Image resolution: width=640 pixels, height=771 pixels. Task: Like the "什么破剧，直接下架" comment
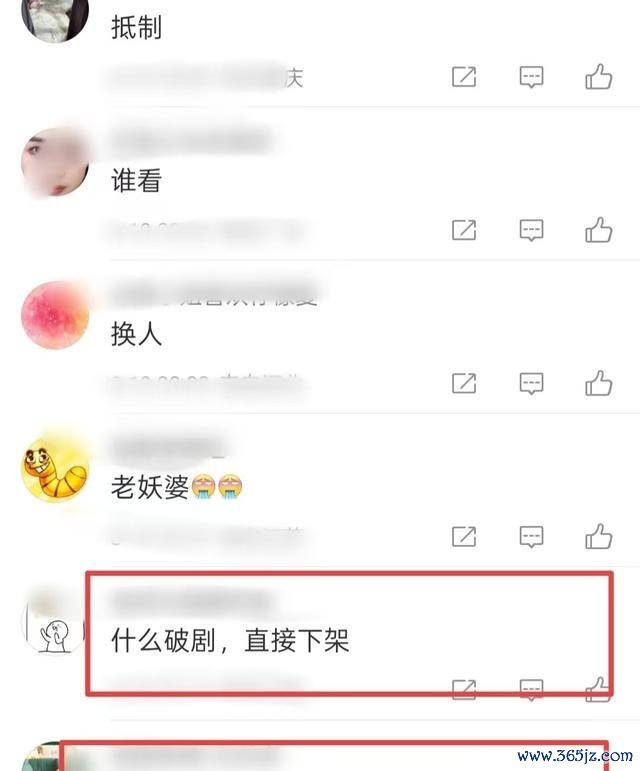click(x=598, y=689)
